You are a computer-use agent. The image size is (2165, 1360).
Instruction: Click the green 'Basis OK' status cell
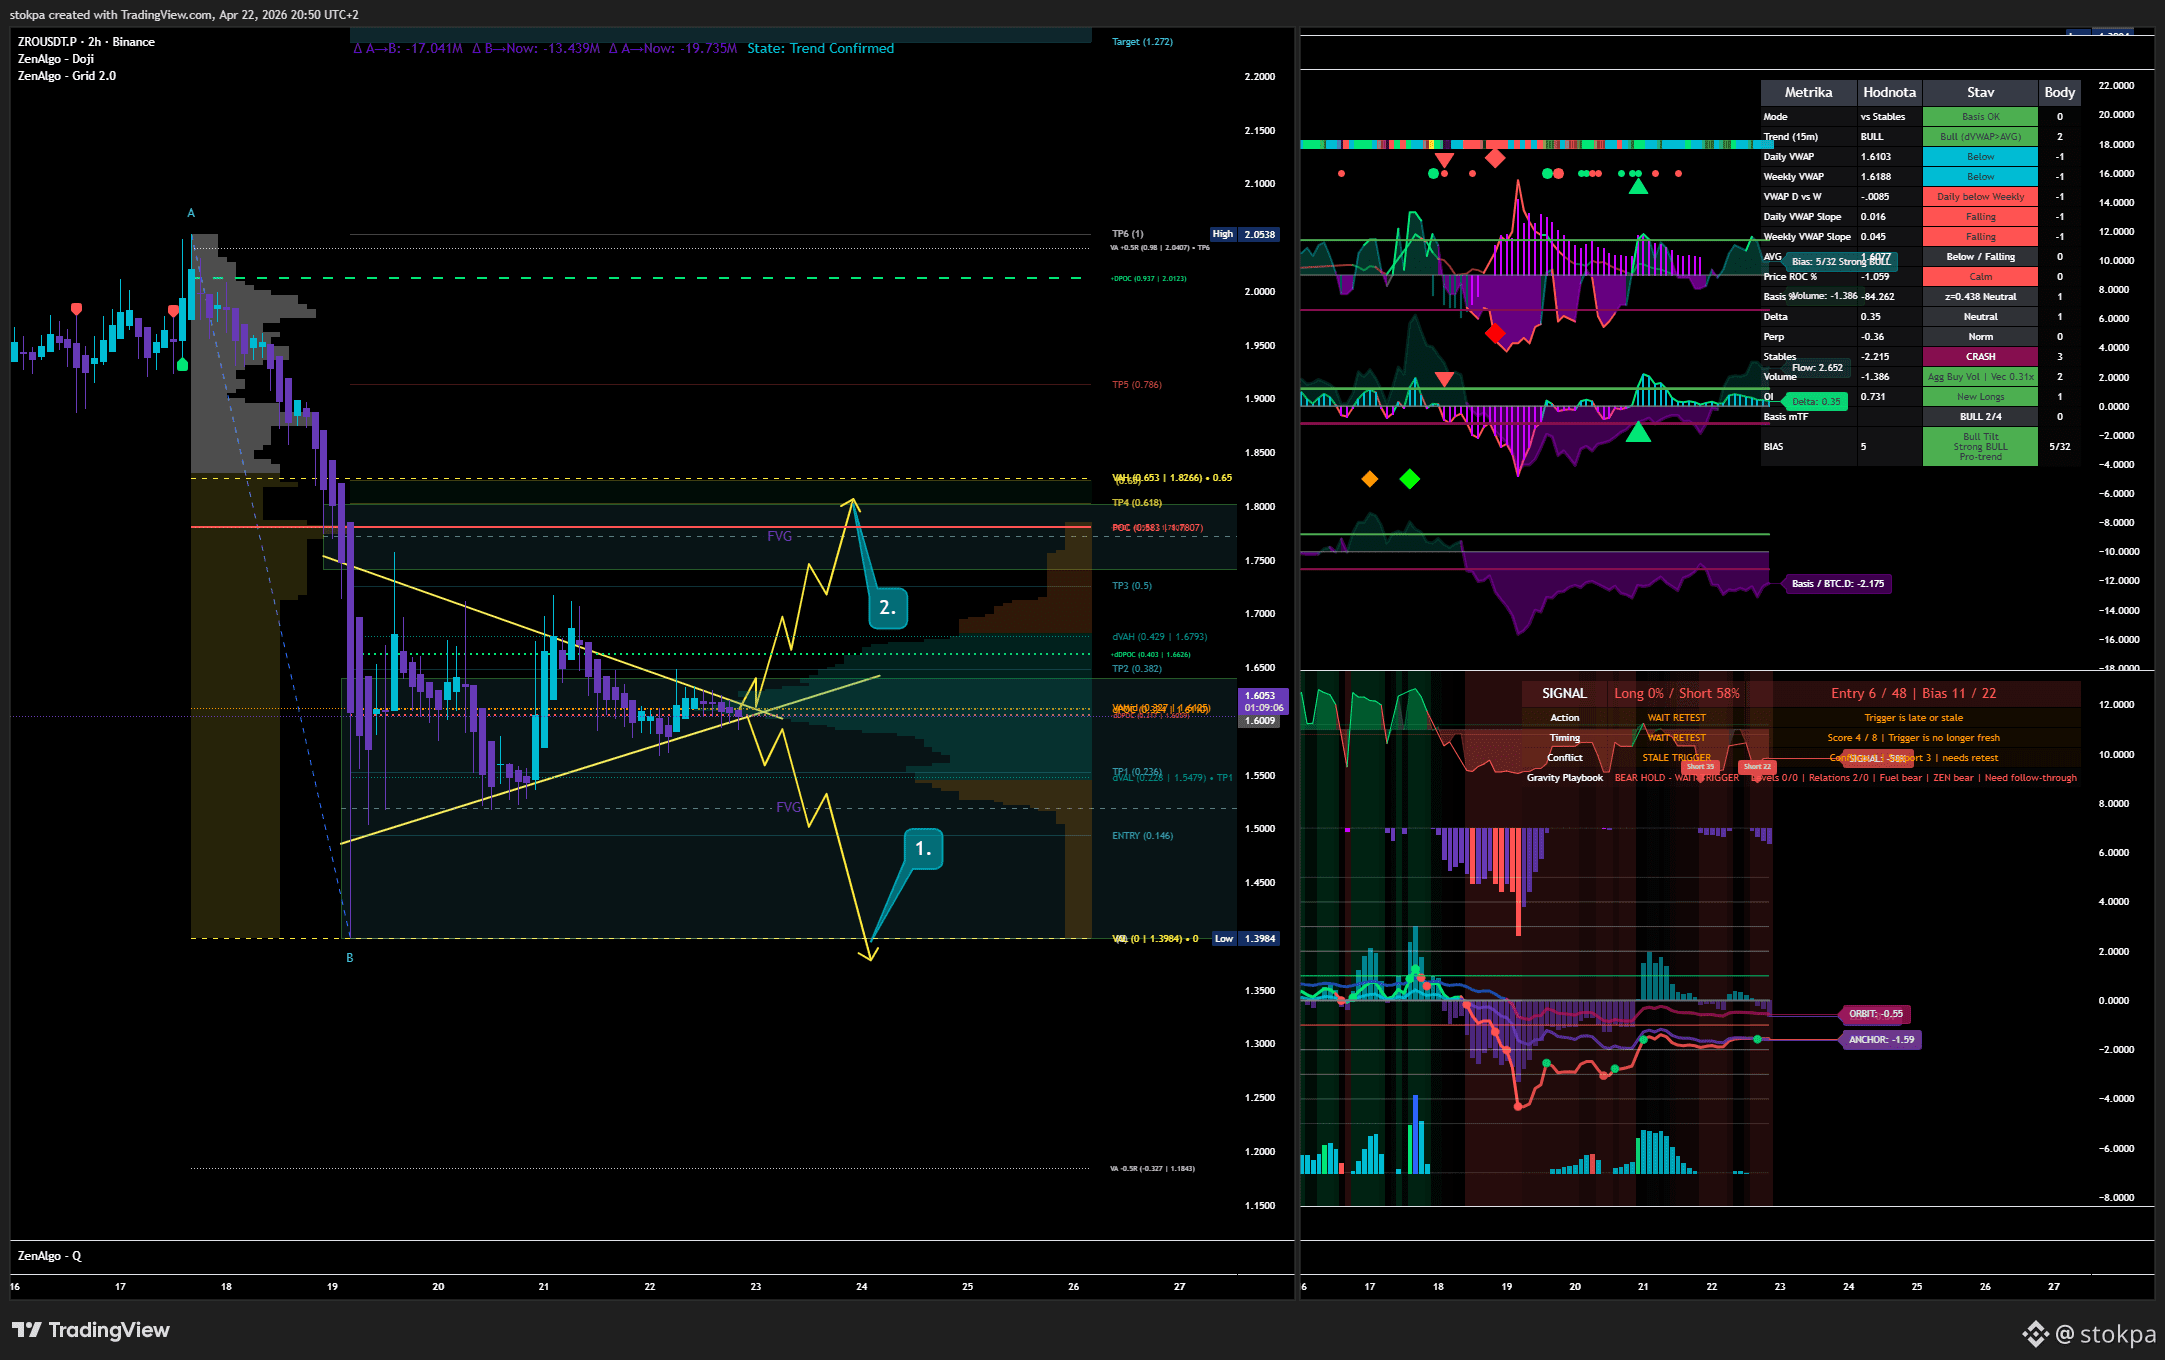pos(1980,117)
